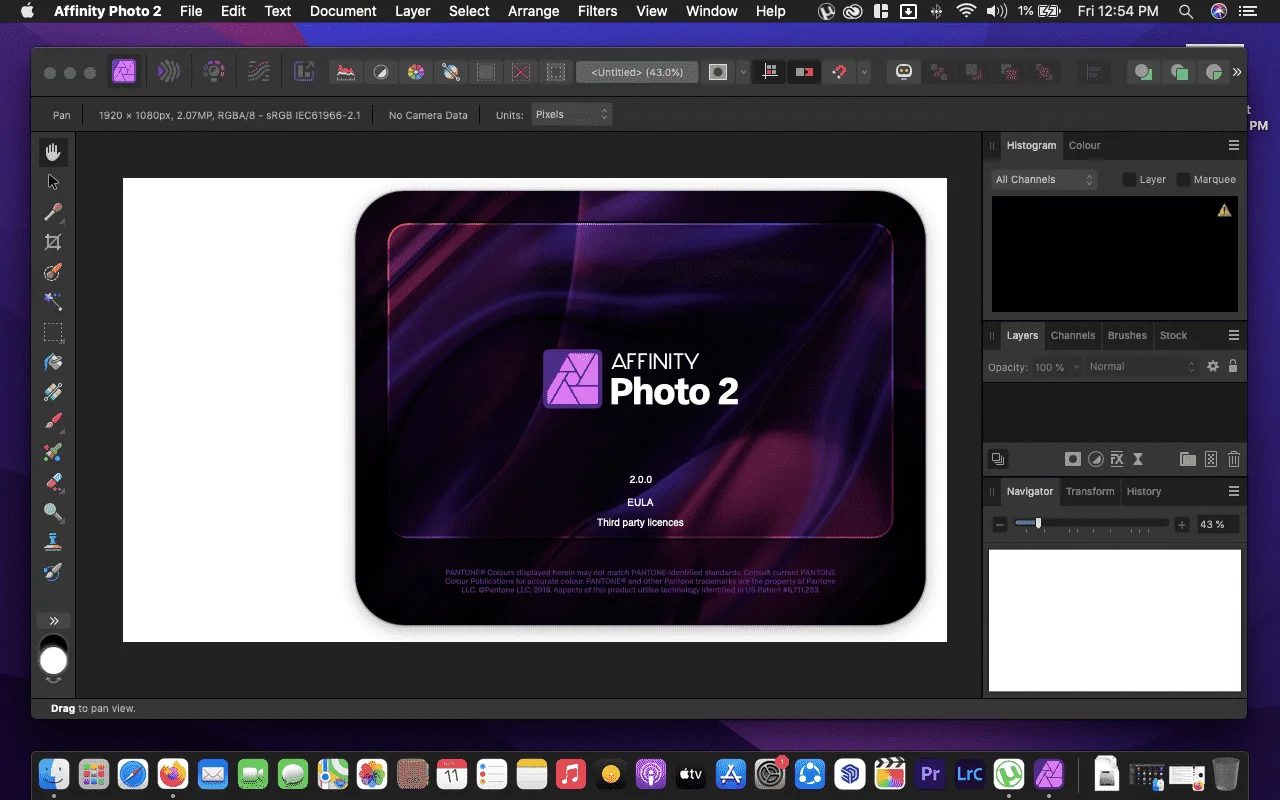The image size is (1280, 800).
Task: Switch to the Photo Persona
Action: click(x=124, y=72)
